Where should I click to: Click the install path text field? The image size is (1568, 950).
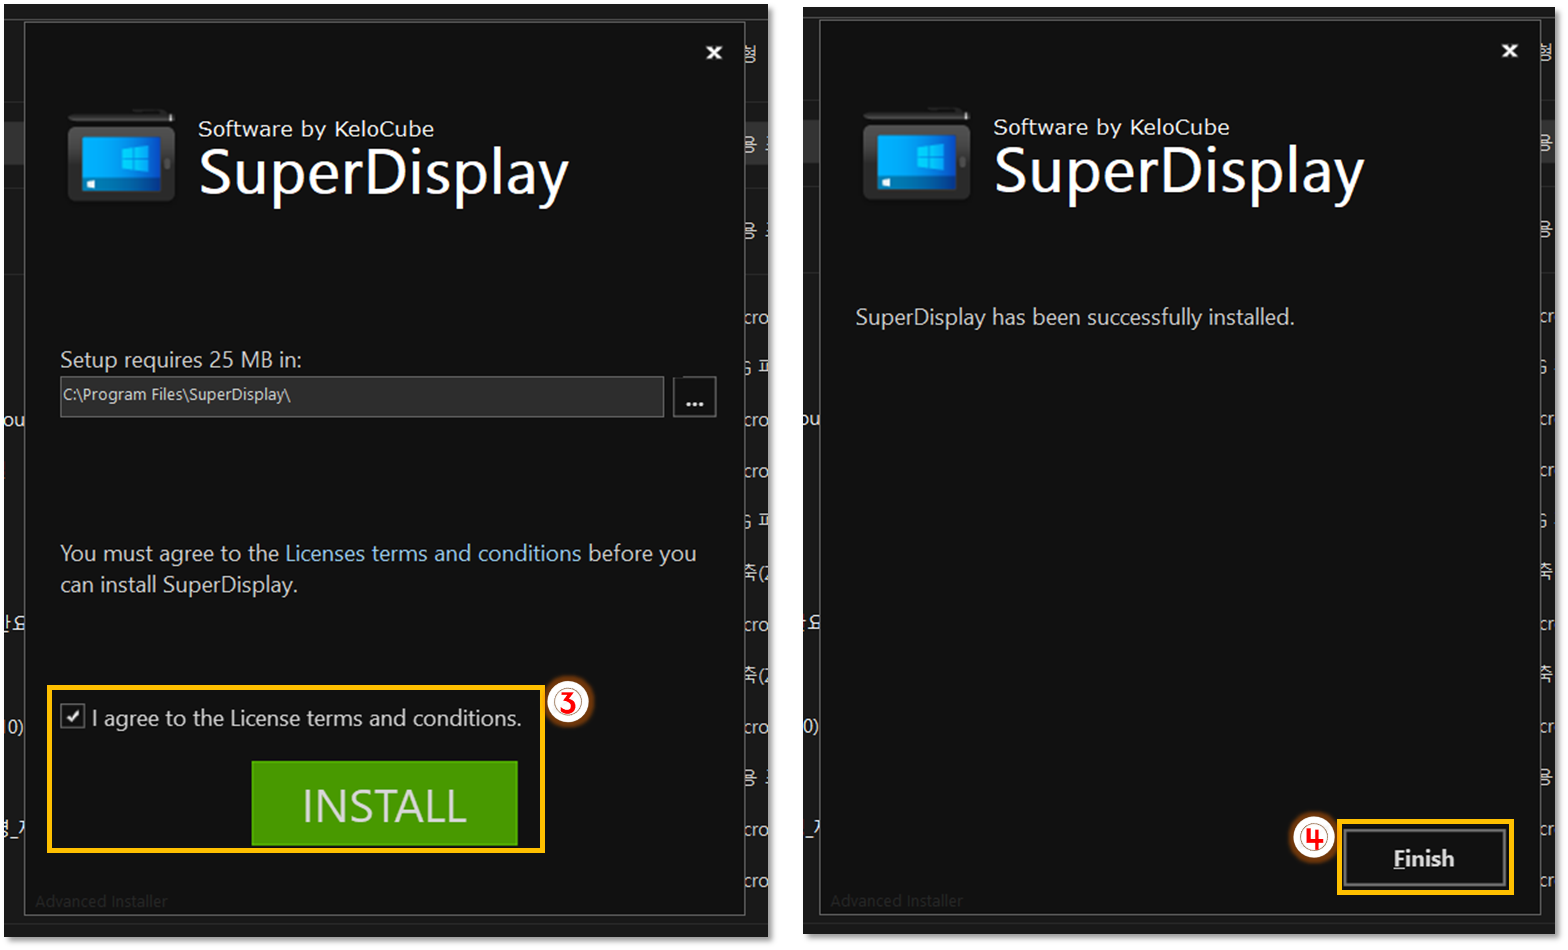[362, 396]
